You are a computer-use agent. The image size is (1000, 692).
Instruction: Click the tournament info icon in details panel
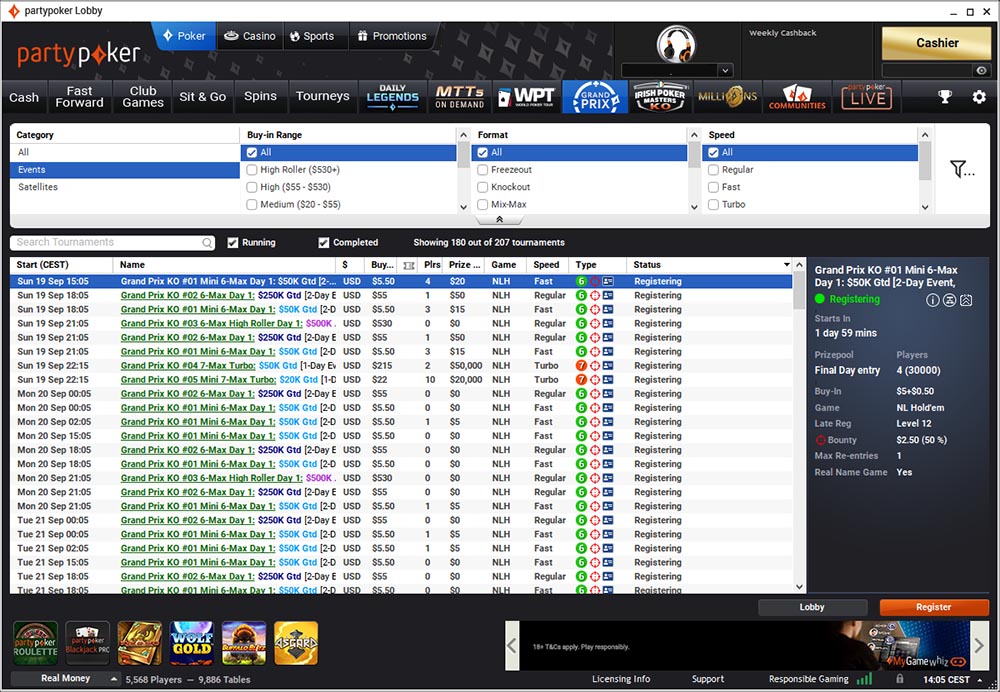932,300
